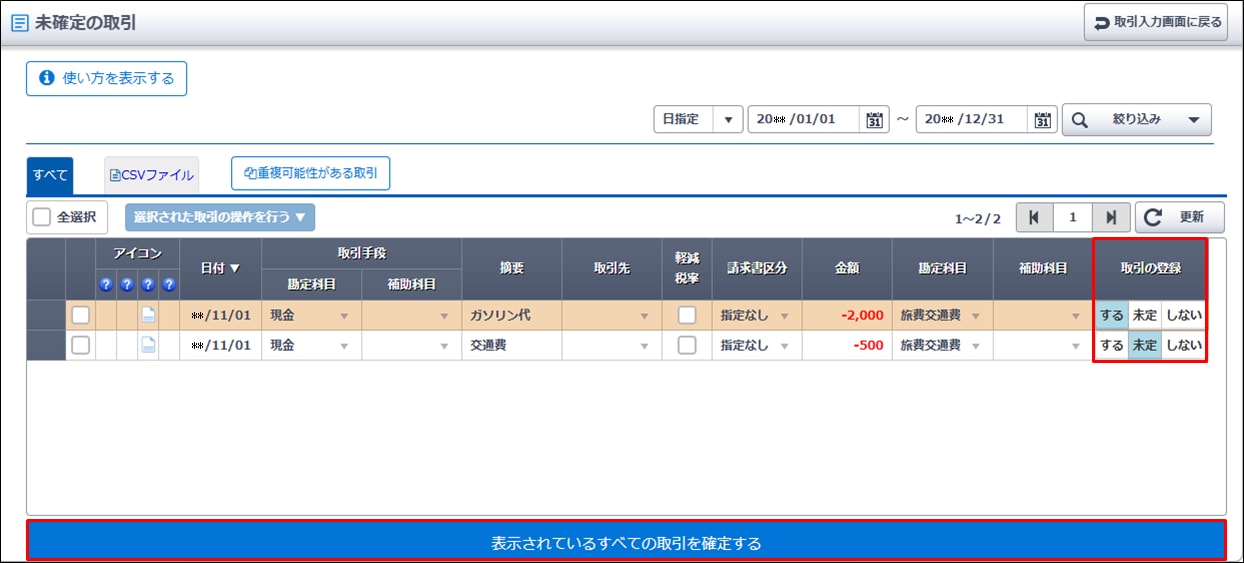Tick row checkbox for ガソリン代 transaction
Viewport: 1244px width, 563px height.
(80, 316)
